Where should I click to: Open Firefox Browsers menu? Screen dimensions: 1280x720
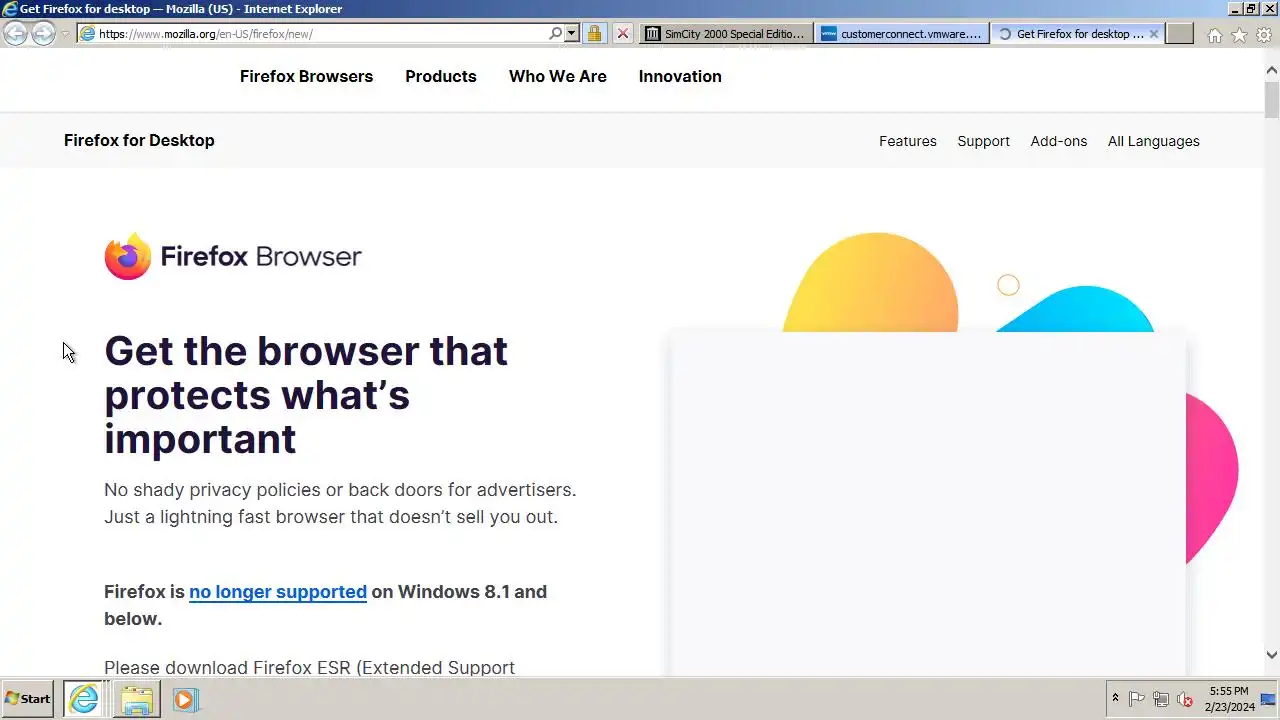point(306,76)
